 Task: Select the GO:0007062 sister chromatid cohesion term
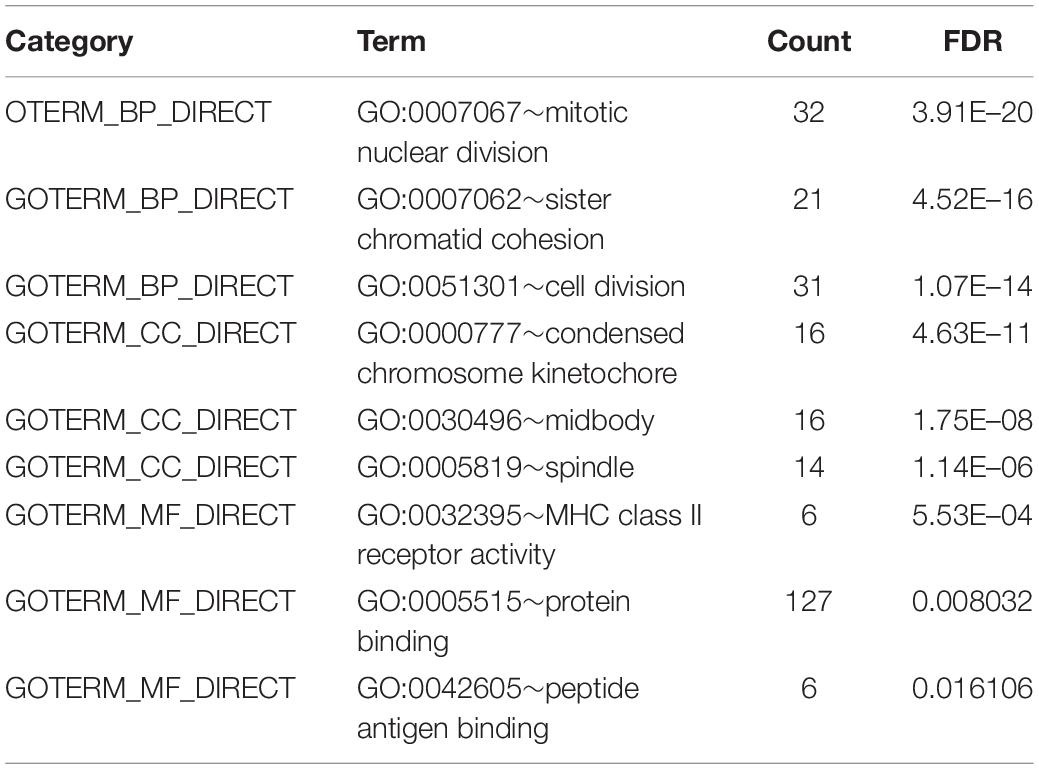coord(484,219)
